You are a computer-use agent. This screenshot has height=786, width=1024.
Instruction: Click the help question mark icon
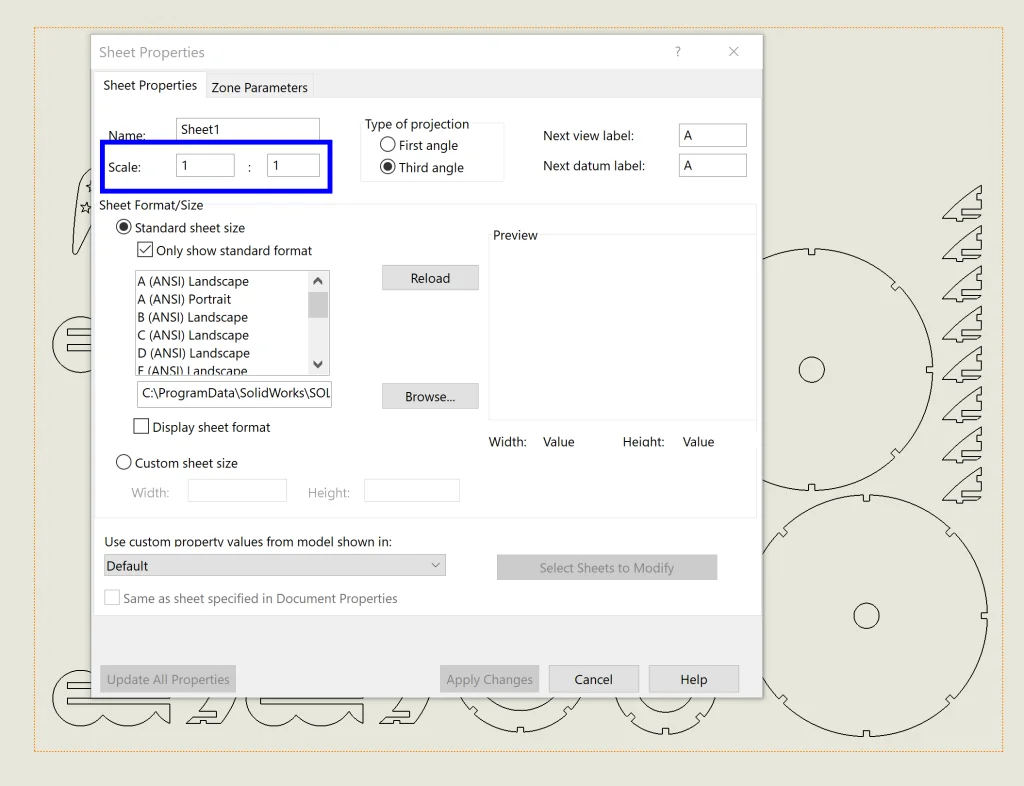[x=677, y=52]
